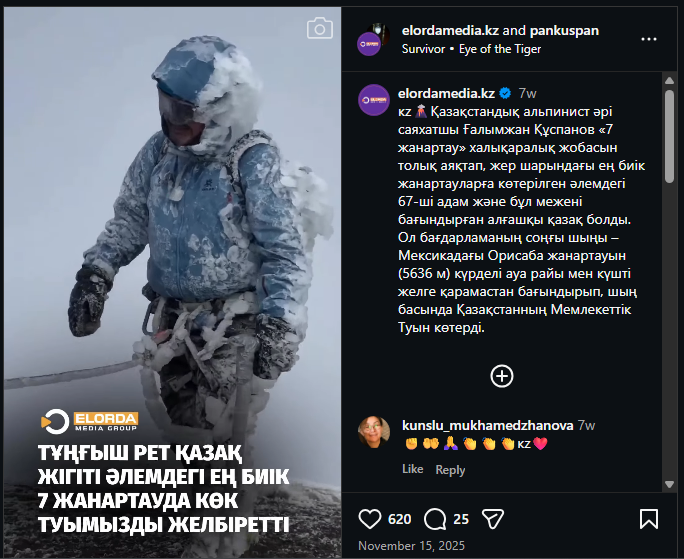Load more comments with plus circle button
This screenshot has width=684, height=559.
502,376
